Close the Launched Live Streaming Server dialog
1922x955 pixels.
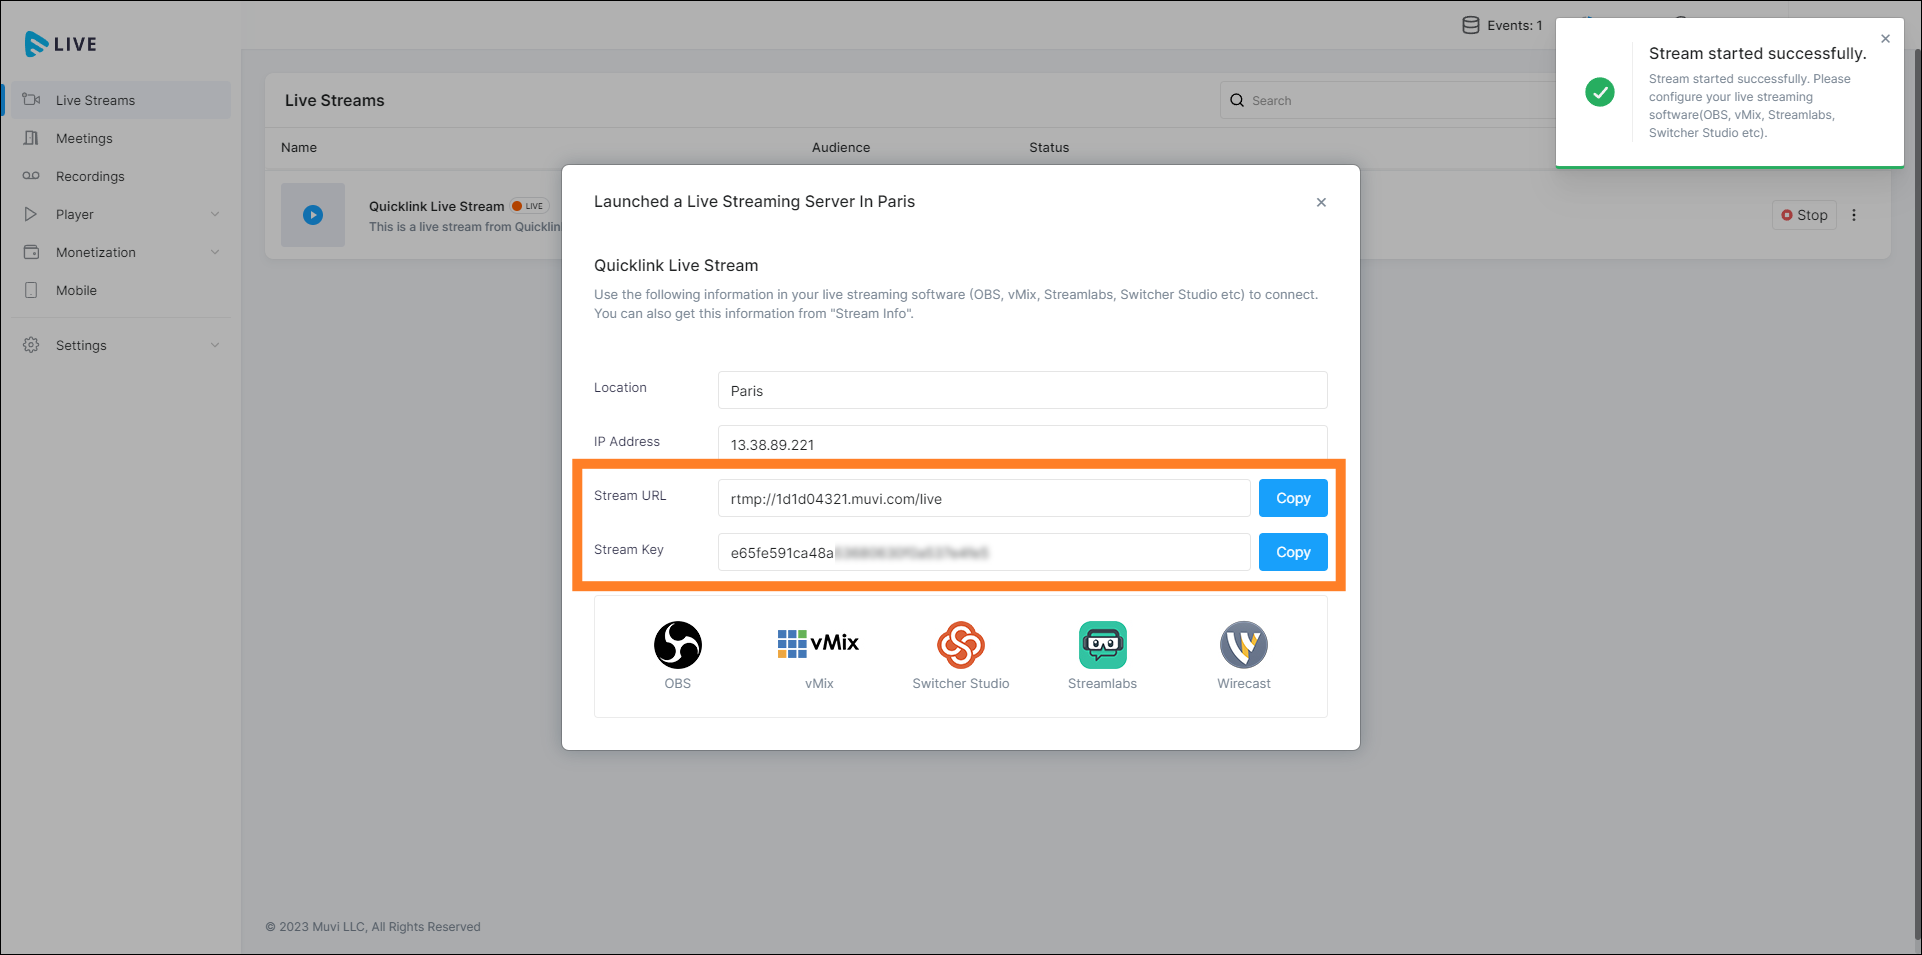coord(1321,202)
